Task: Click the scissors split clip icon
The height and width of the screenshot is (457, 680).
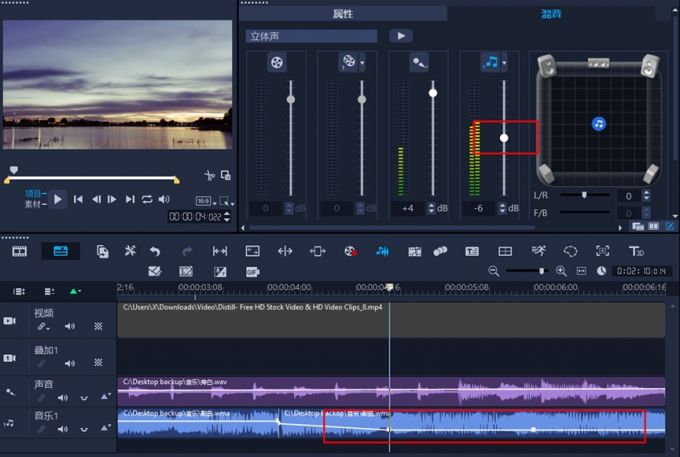Action: (x=209, y=175)
